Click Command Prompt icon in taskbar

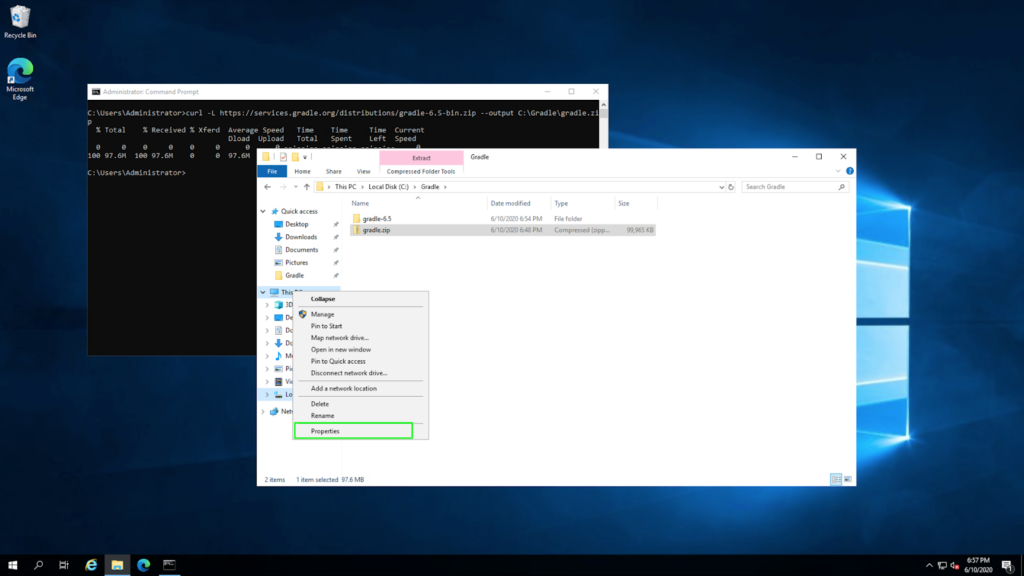[169, 565]
